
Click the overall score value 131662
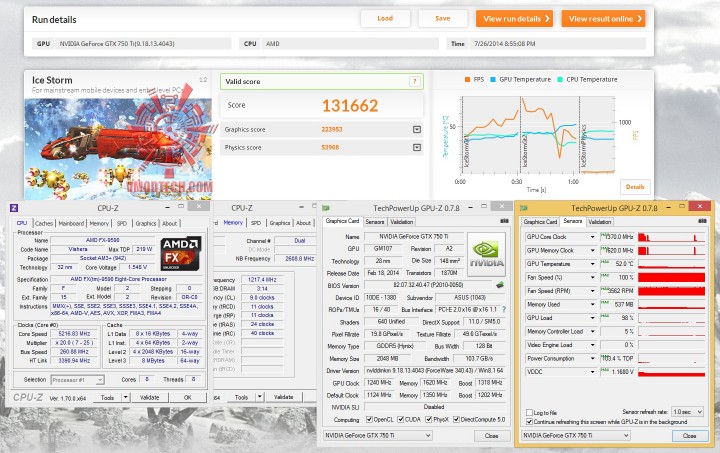pos(350,106)
